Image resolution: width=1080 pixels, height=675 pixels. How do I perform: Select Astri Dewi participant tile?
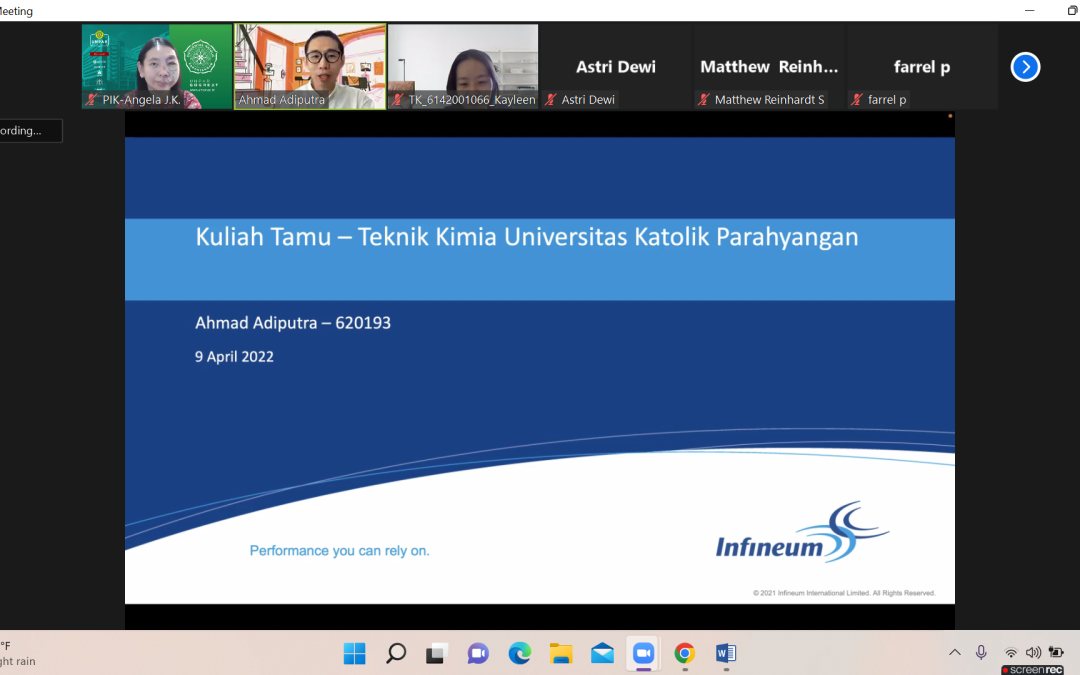tap(616, 67)
